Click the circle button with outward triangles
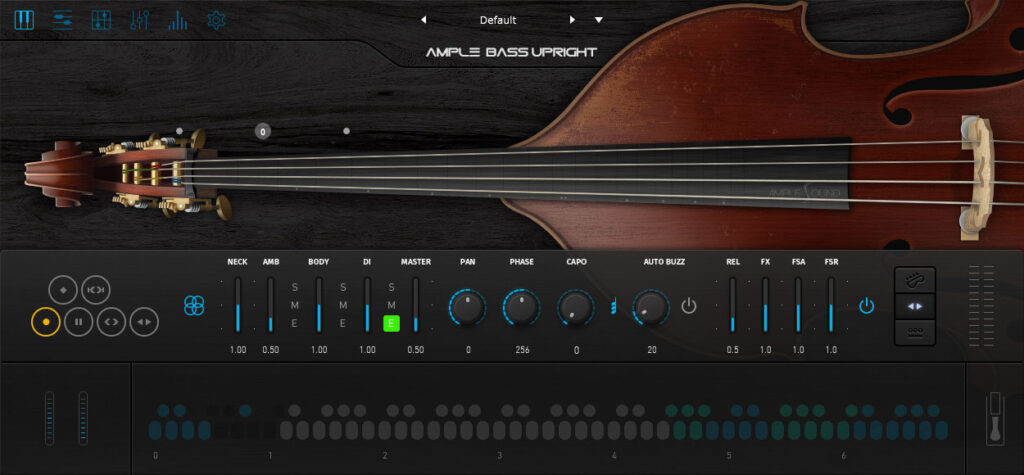 click(144, 321)
